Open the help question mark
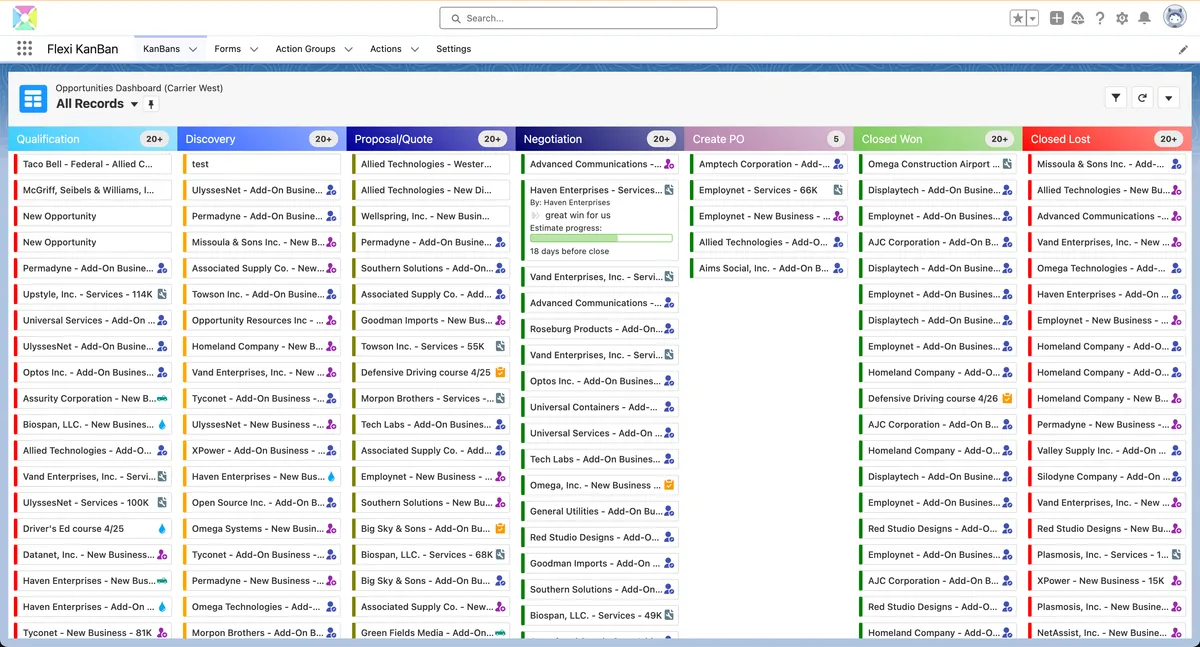 coord(1100,18)
